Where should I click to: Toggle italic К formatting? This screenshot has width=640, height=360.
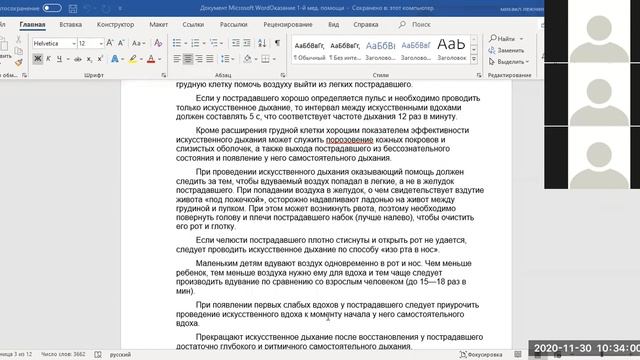[x=48, y=59]
